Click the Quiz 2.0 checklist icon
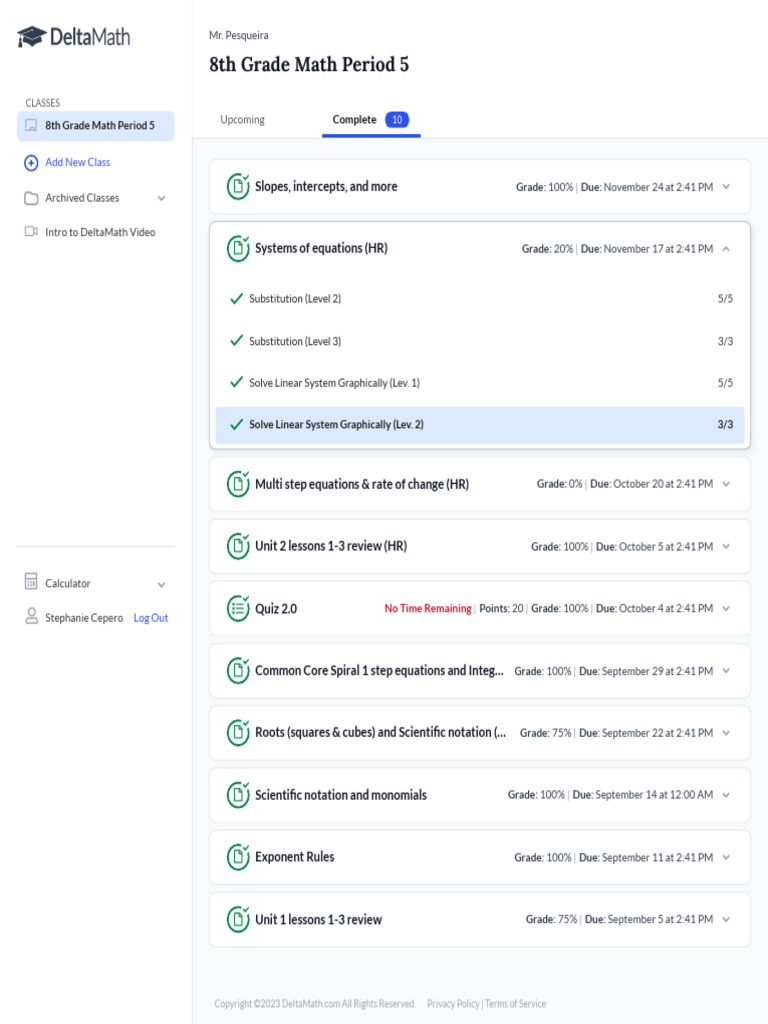Screen dimensions: 768x1024 pyautogui.click(x=238, y=608)
